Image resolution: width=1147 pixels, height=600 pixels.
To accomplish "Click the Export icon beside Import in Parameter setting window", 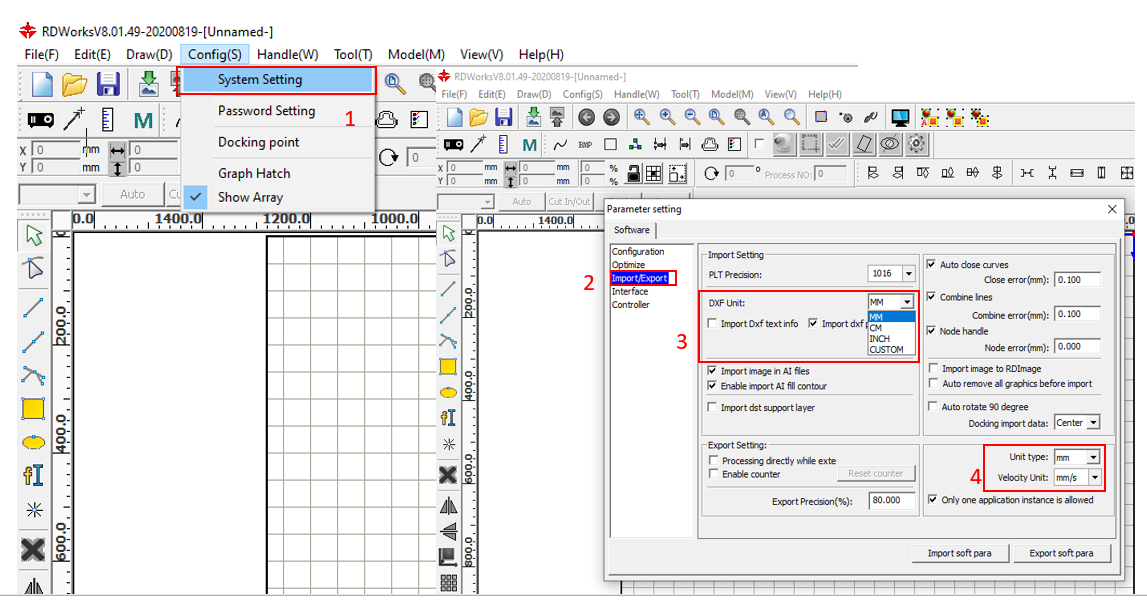I will pos(557,117).
